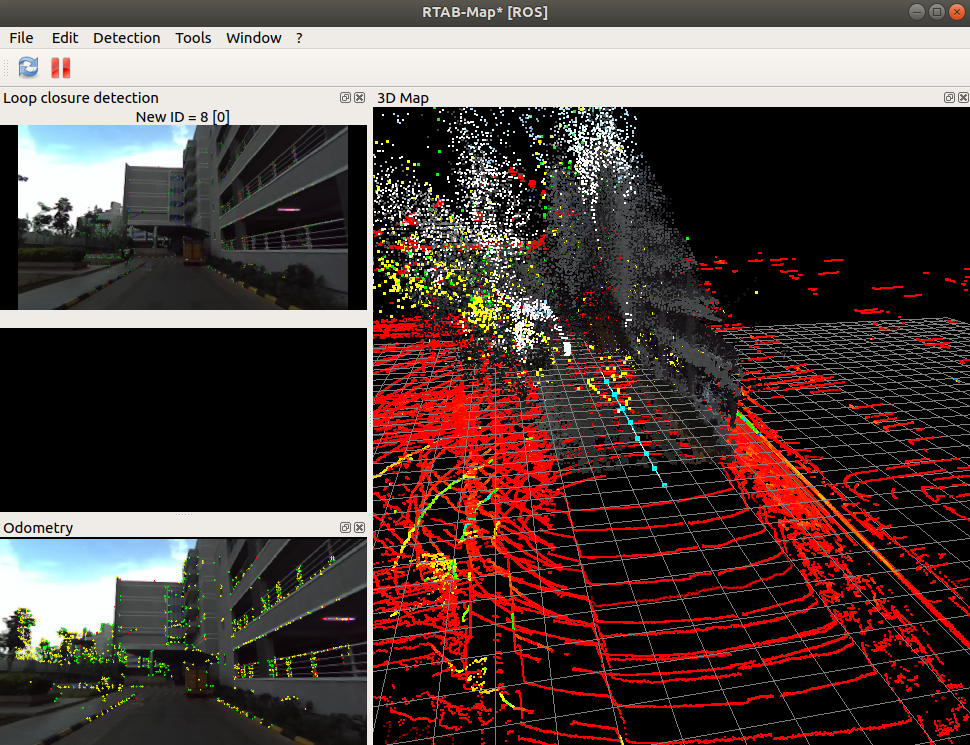Open the Tools menu
The width and height of the screenshot is (970, 745).
[193, 38]
